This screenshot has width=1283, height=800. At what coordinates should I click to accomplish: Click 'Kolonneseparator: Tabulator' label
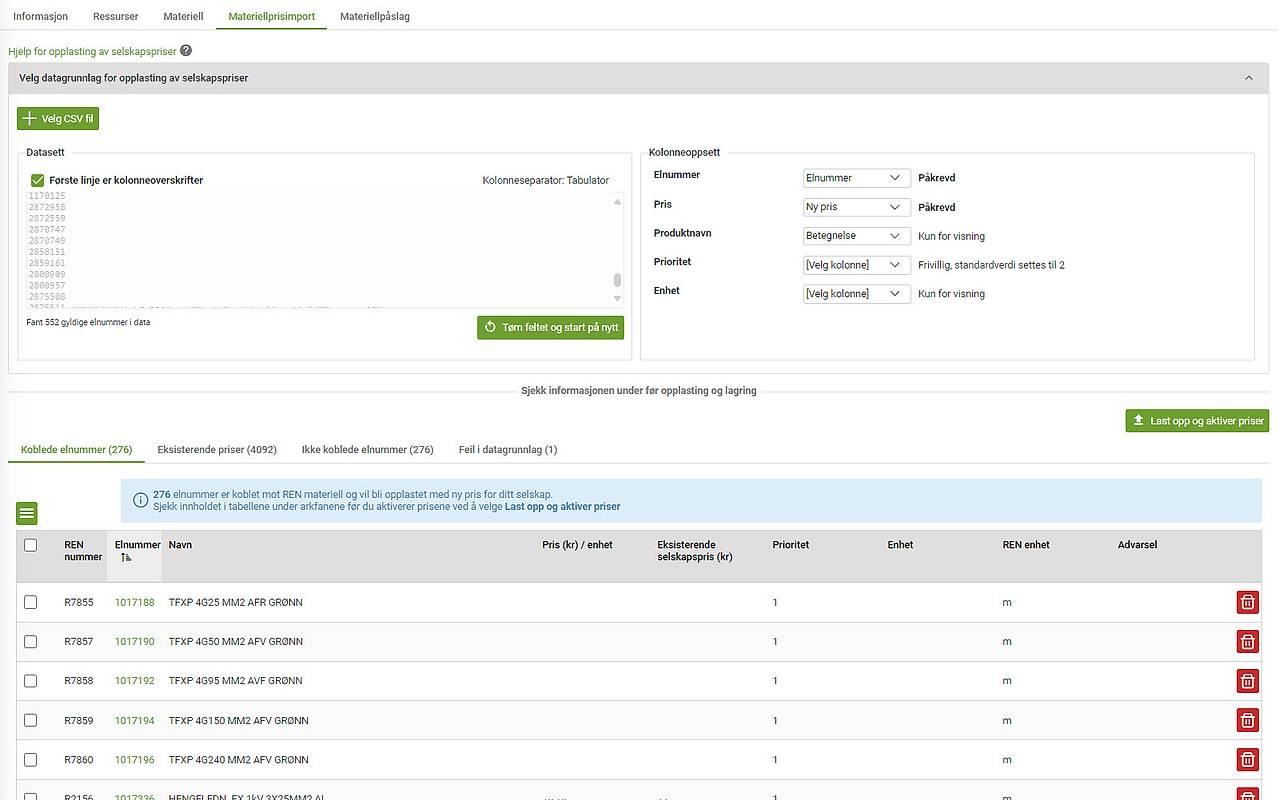545,180
